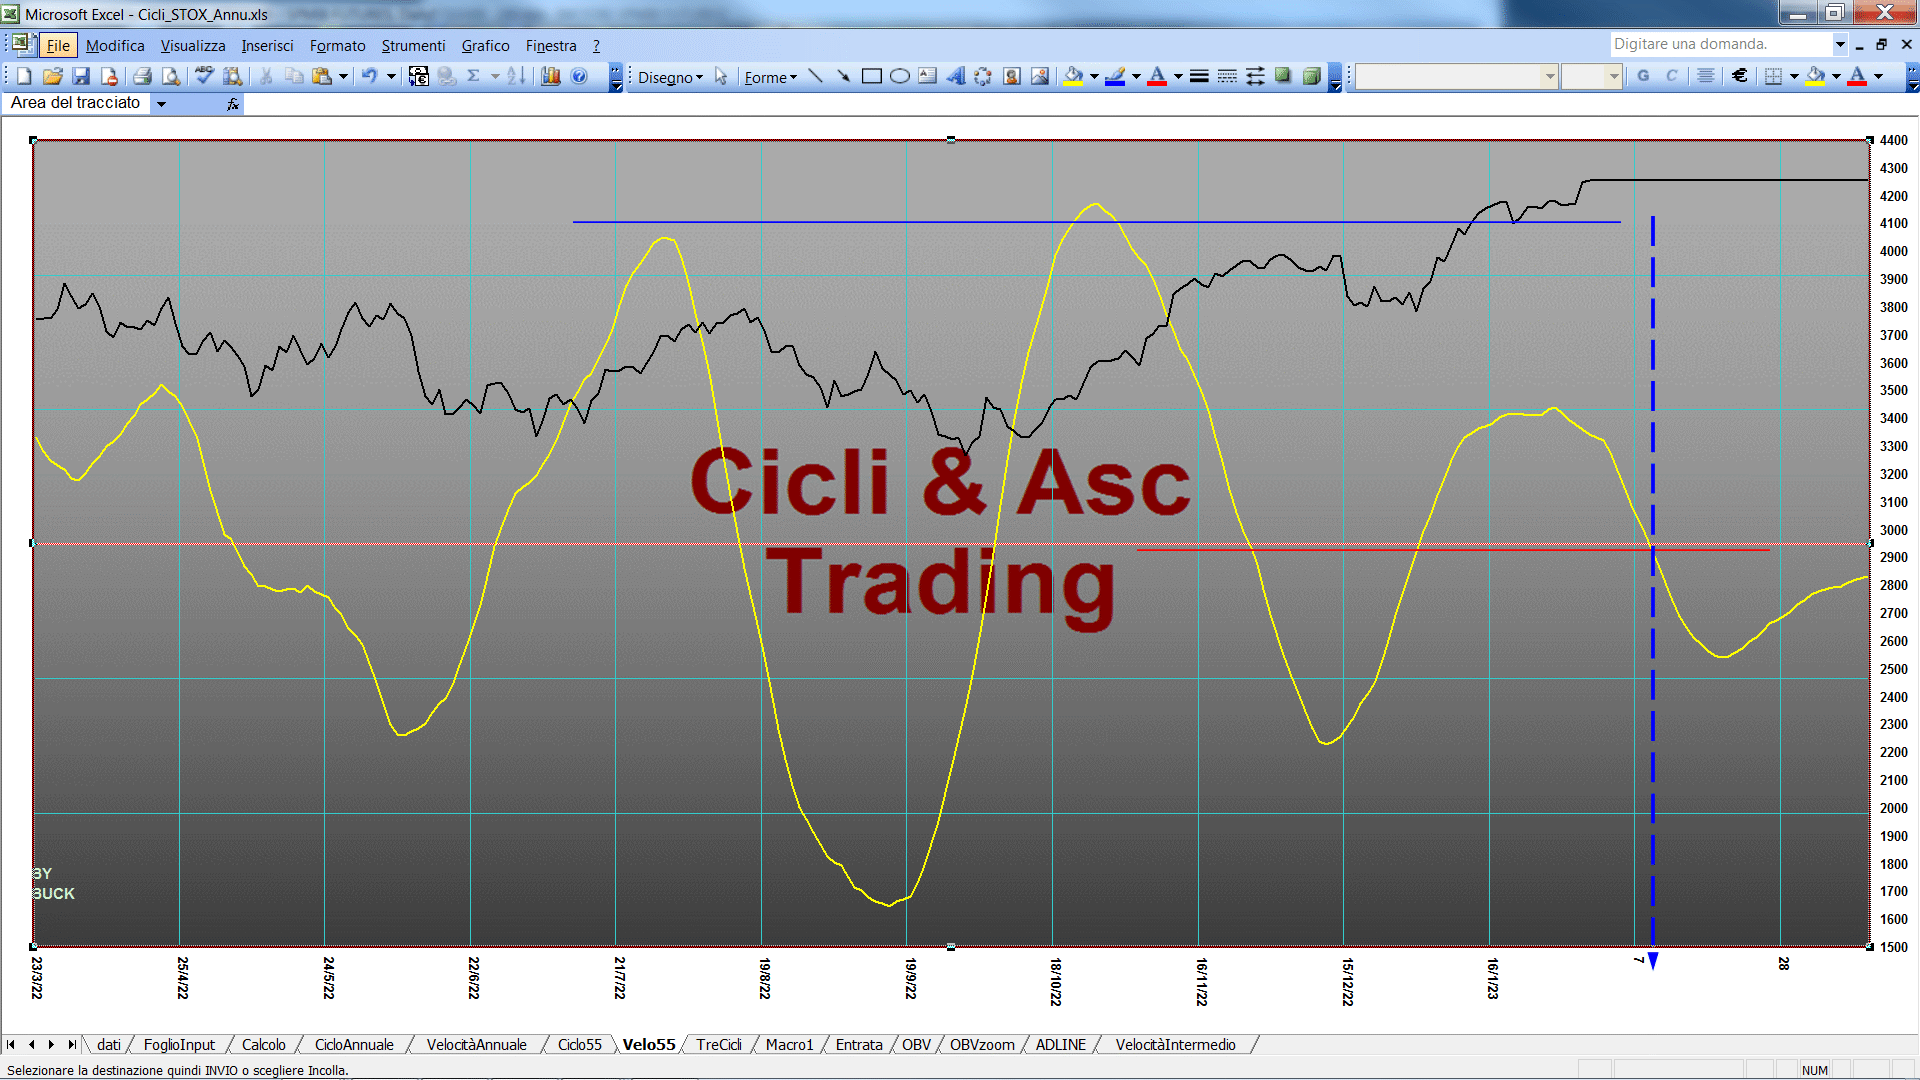
Task: Open the Grafico menu
Action: tap(485, 46)
